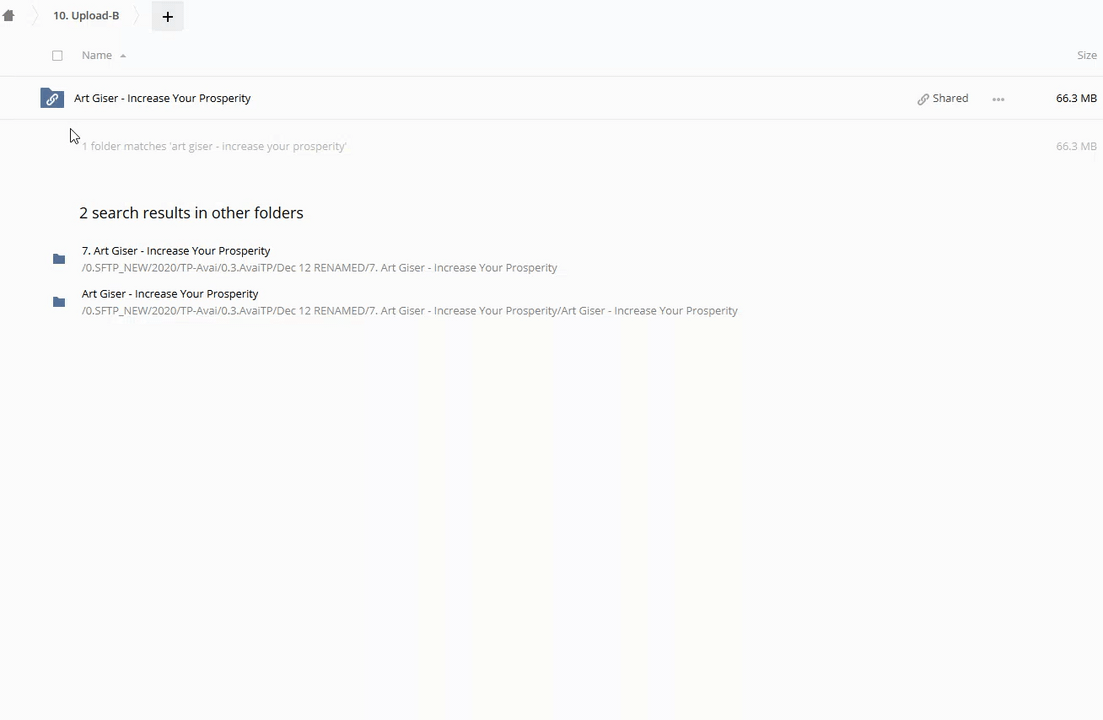This screenshot has width=1103, height=720.
Task: Toggle the sort direction arrow beside Name
Action: [x=123, y=56]
